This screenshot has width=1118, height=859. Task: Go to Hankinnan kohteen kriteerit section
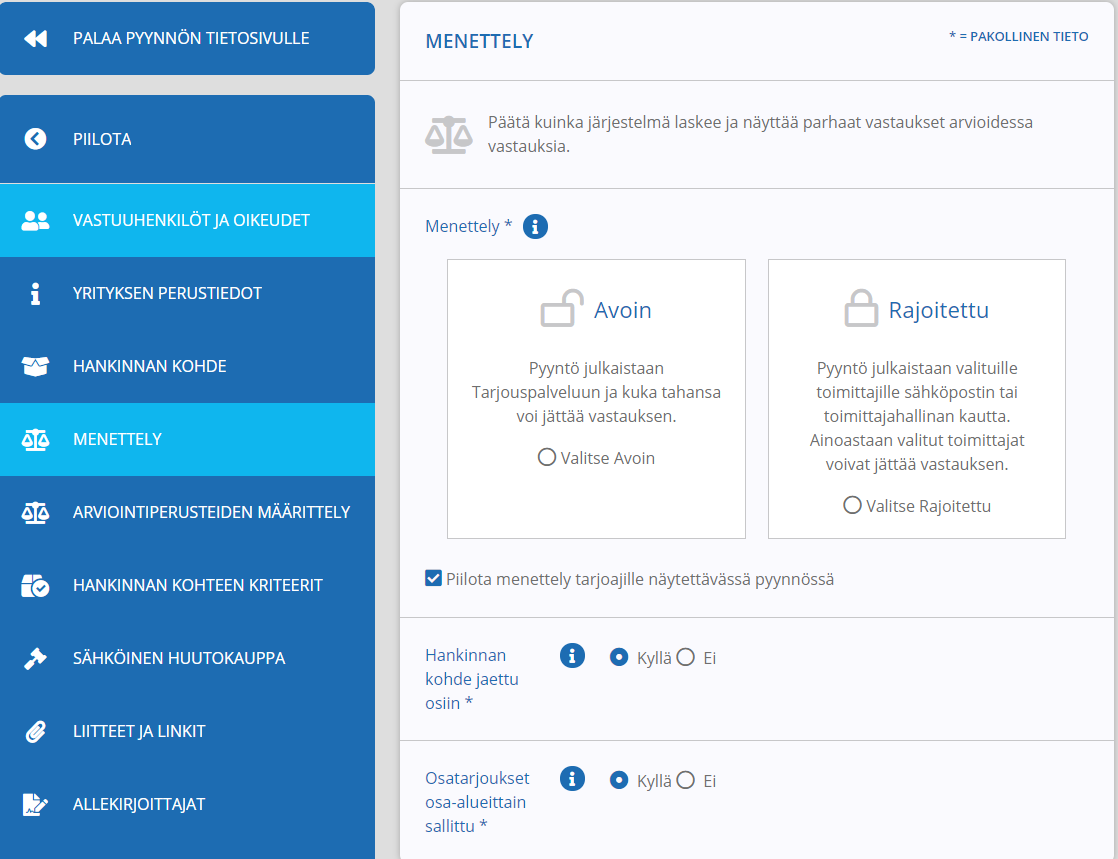coord(187,585)
